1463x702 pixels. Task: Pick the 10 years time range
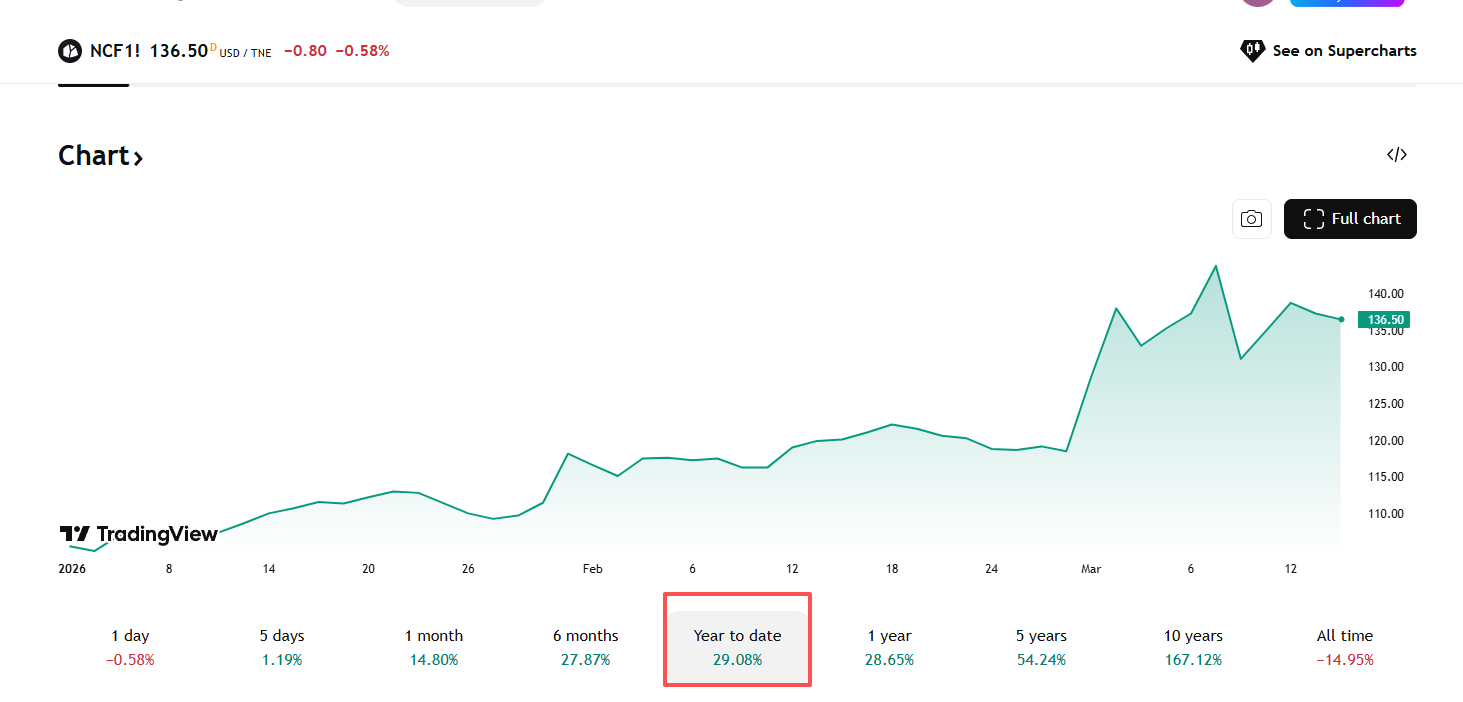(x=1193, y=647)
